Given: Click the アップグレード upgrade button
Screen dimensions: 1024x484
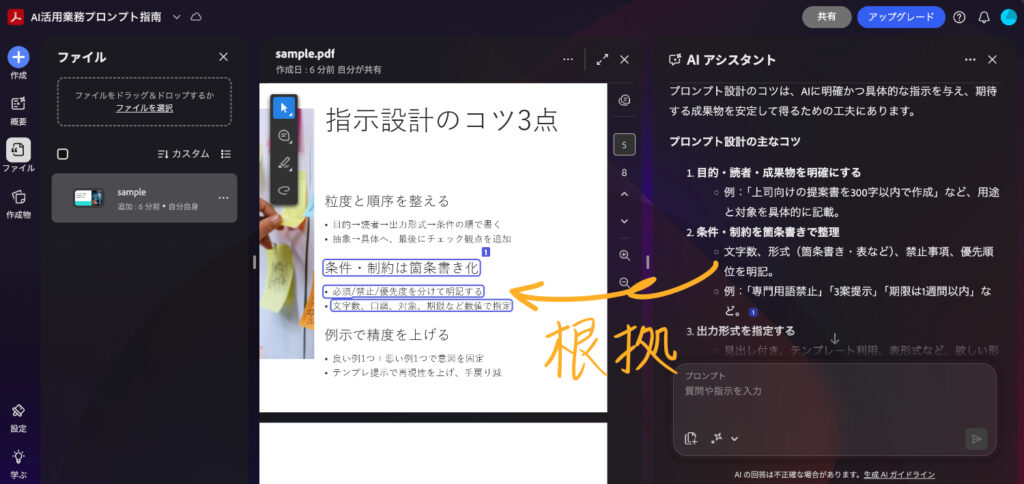Looking at the screenshot, I should pyautogui.click(x=901, y=17).
